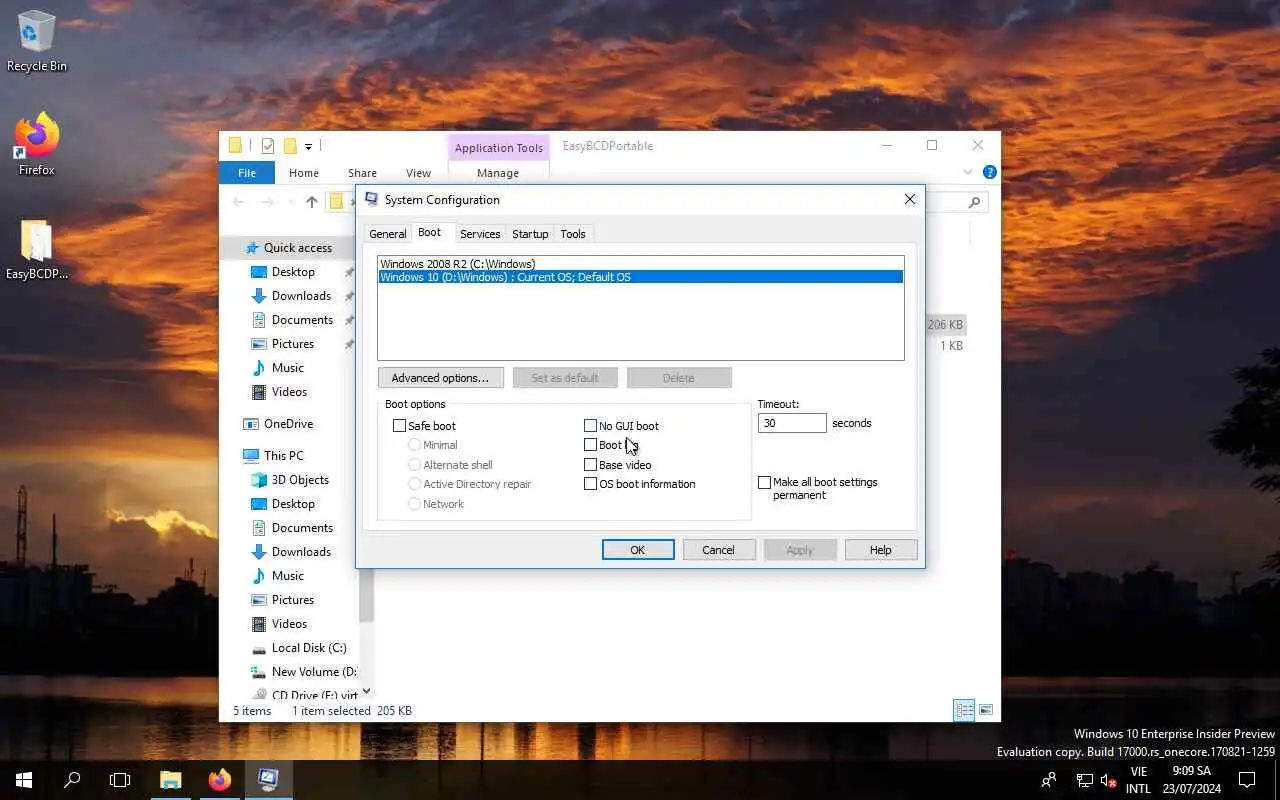Click Explorer's up-directory arrow
Image resolution: width=1280 pixels, height=800 pixels.
click(312, 202)
